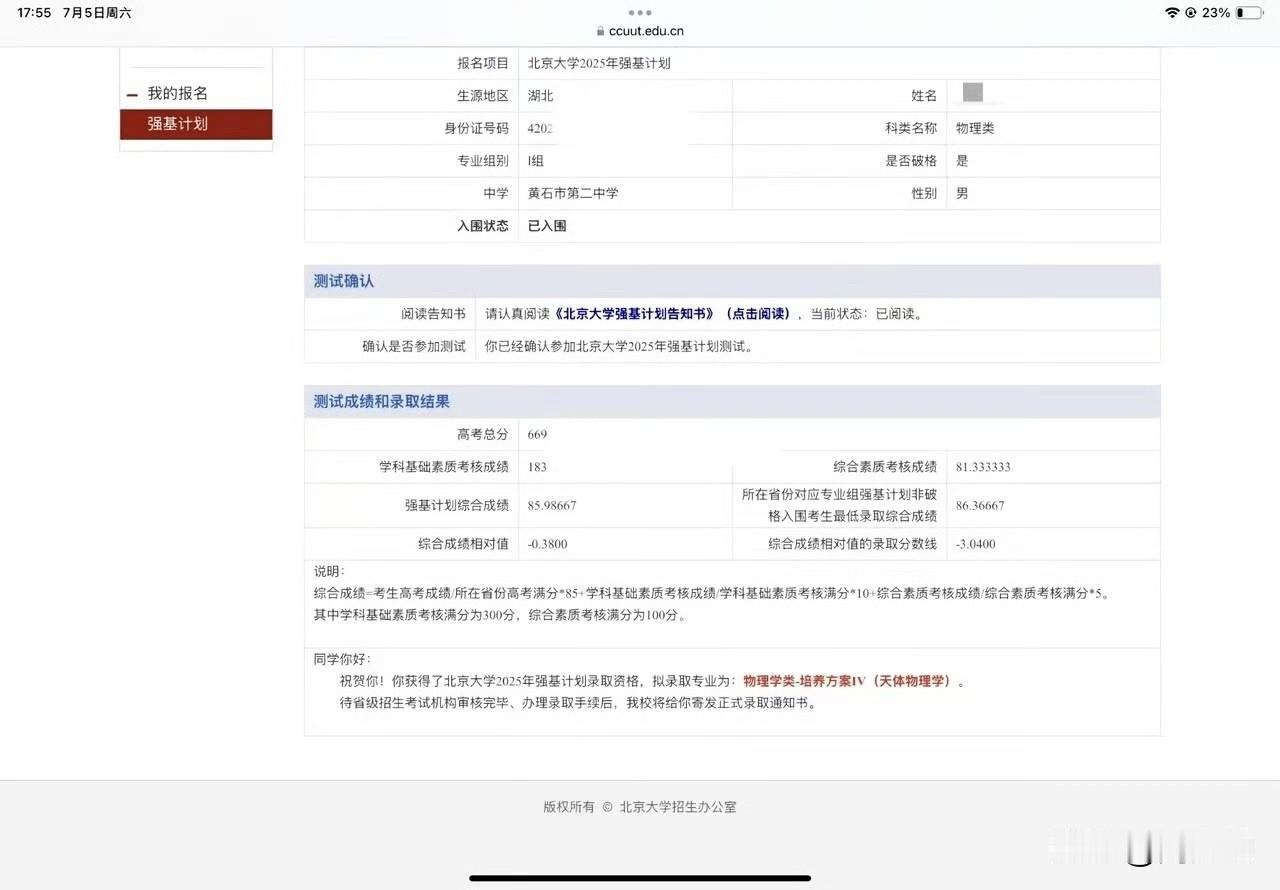Open 我的报名 sidebar heading
This screenshot has height=890, width=1280.
pyautogui.click(x=178, y=93)
